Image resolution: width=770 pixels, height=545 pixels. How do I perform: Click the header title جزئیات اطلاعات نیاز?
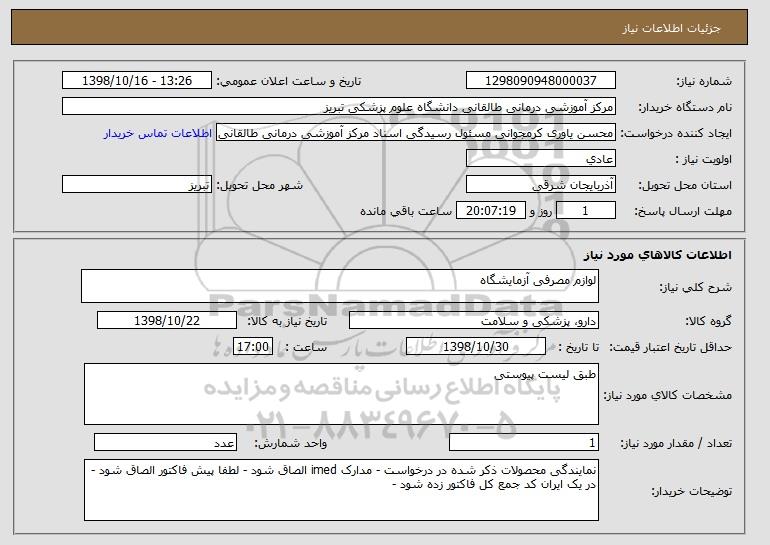pyautogui.click(x=671, y=28)
